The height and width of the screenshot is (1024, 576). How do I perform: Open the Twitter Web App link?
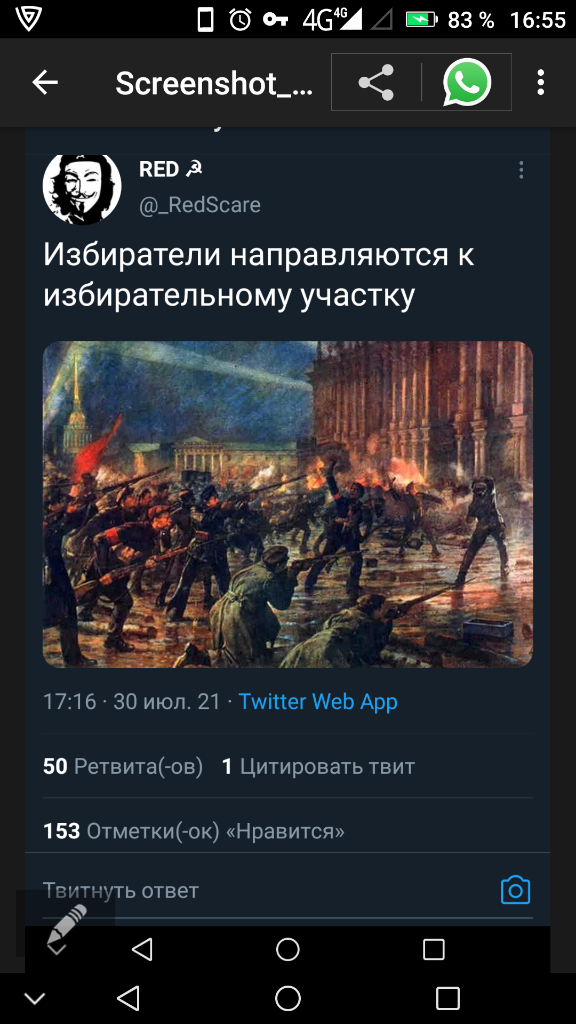tap(318, 702)
